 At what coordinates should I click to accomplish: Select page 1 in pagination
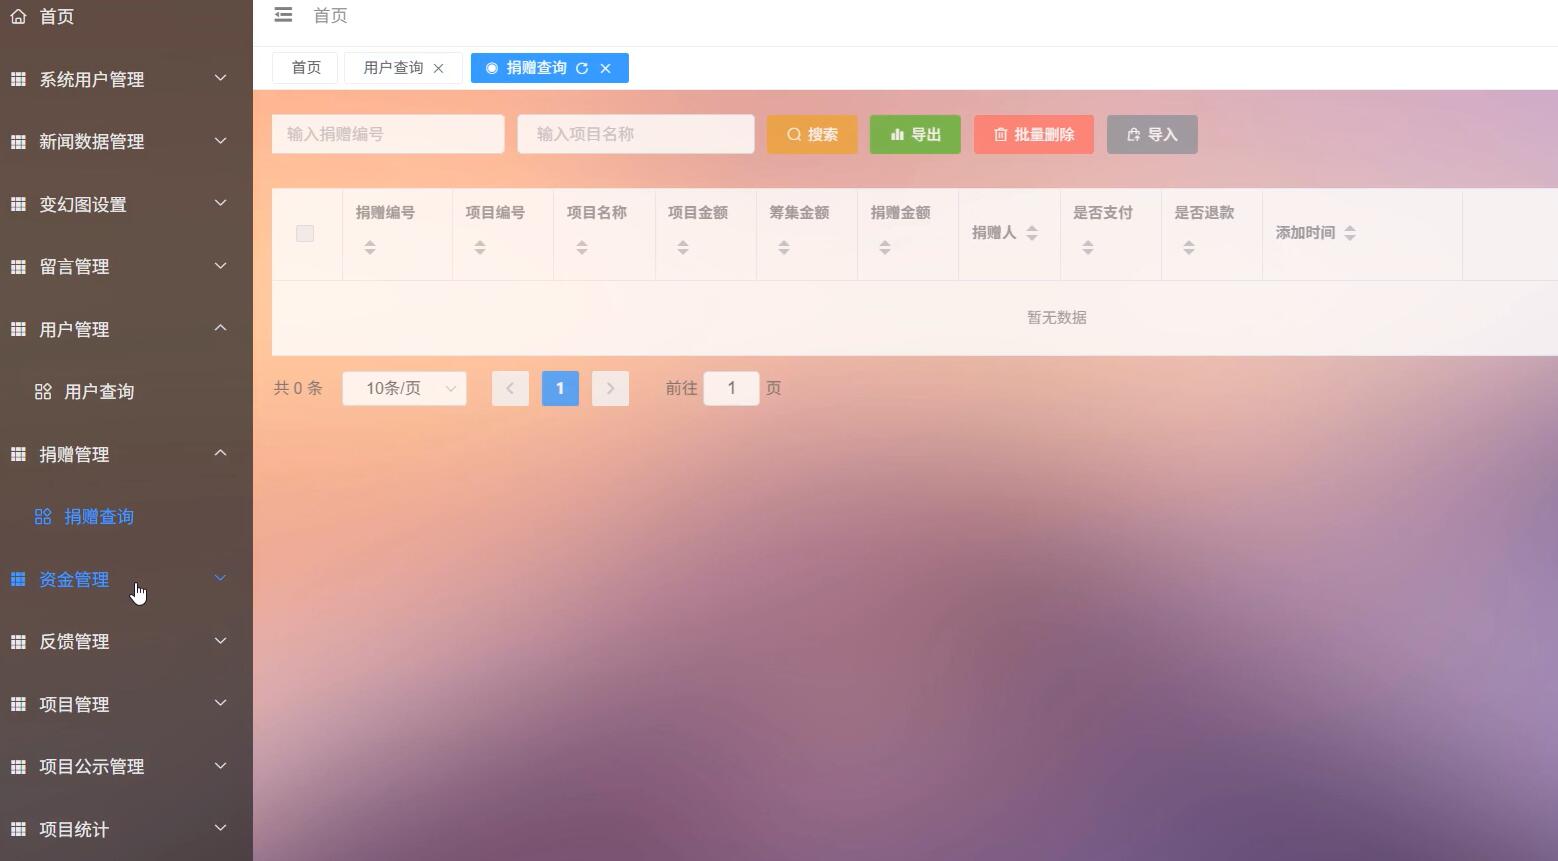coord(560,389)
